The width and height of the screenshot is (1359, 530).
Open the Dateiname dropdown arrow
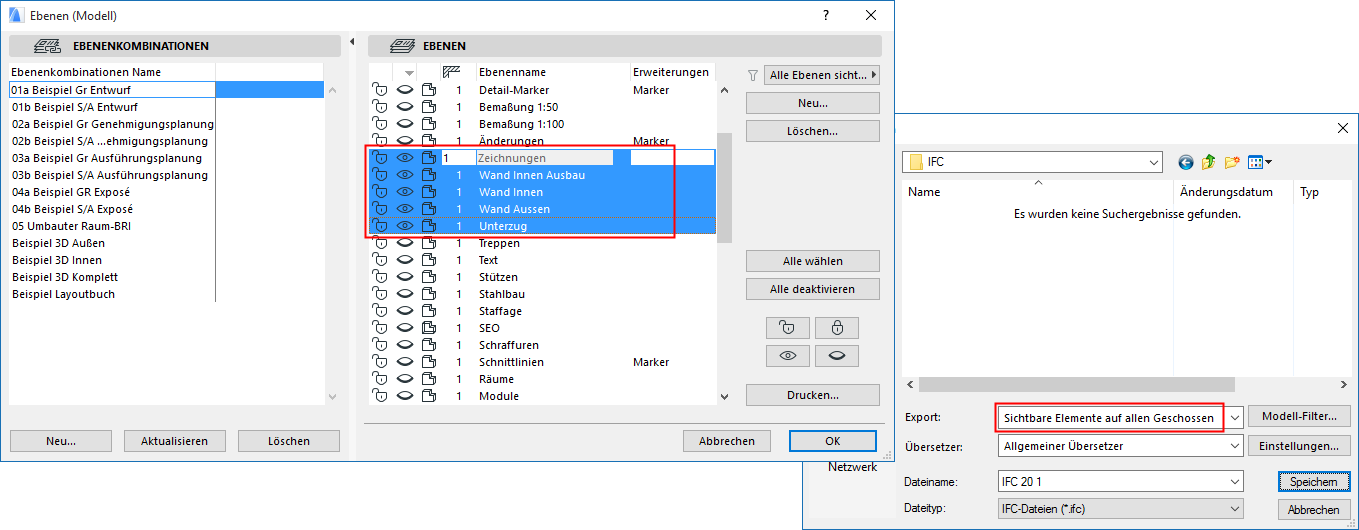[x=1234, y=481]
